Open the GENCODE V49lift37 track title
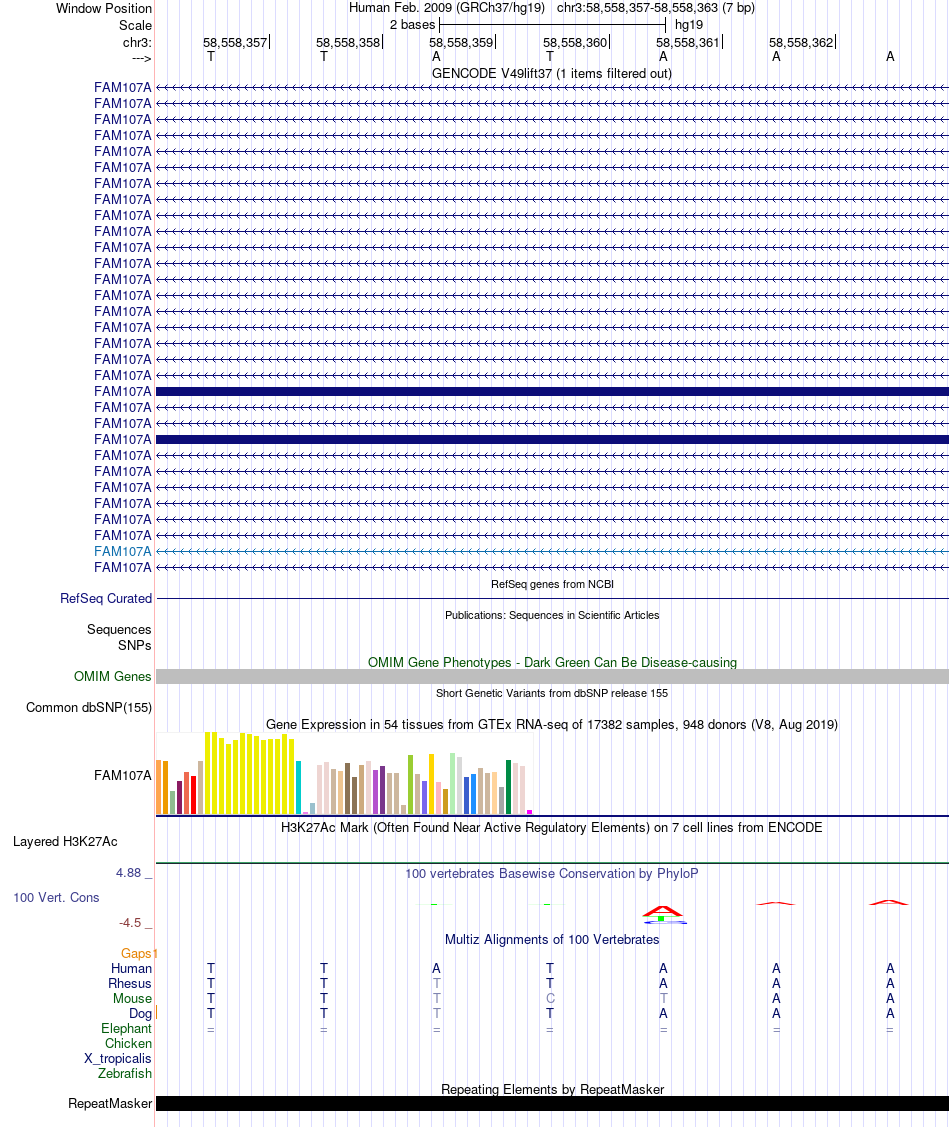The image size is (950, 1127). 552,73
